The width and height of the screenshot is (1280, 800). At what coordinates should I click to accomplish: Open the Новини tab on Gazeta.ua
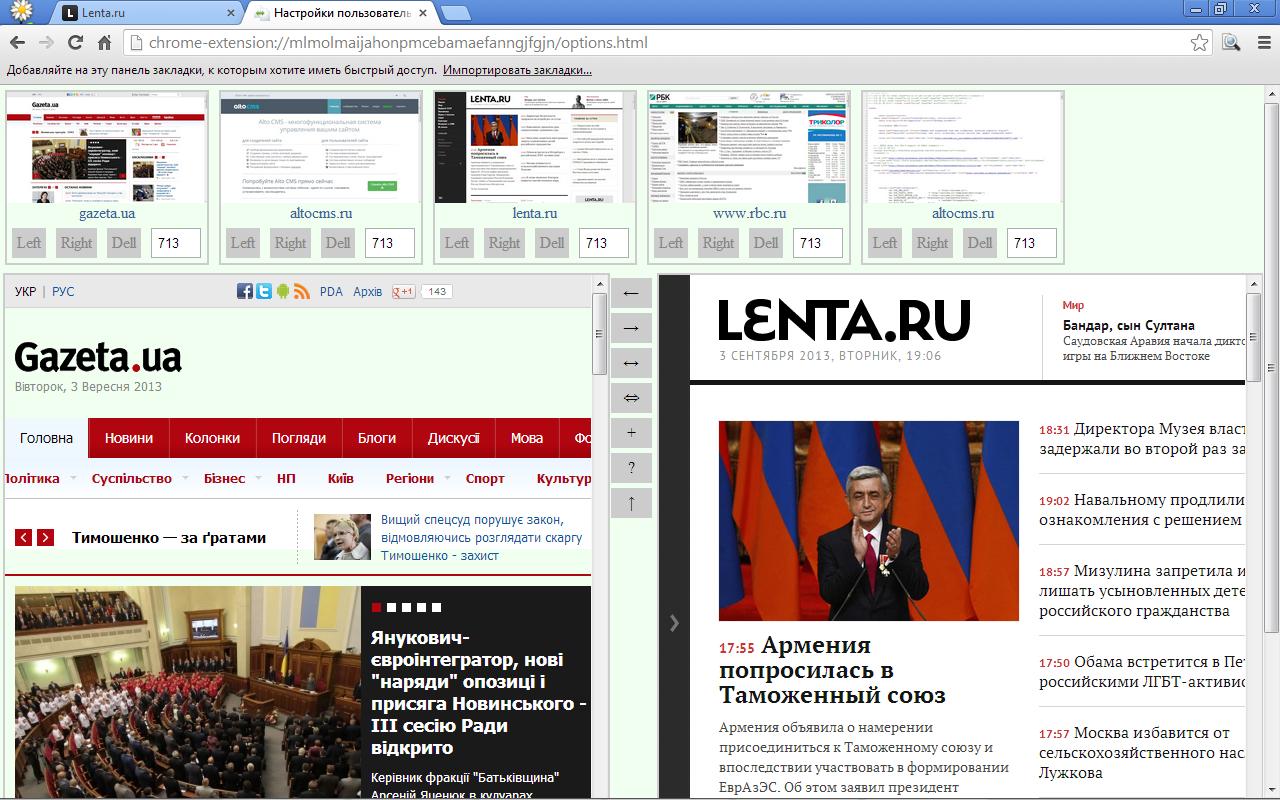pos(129,438)
